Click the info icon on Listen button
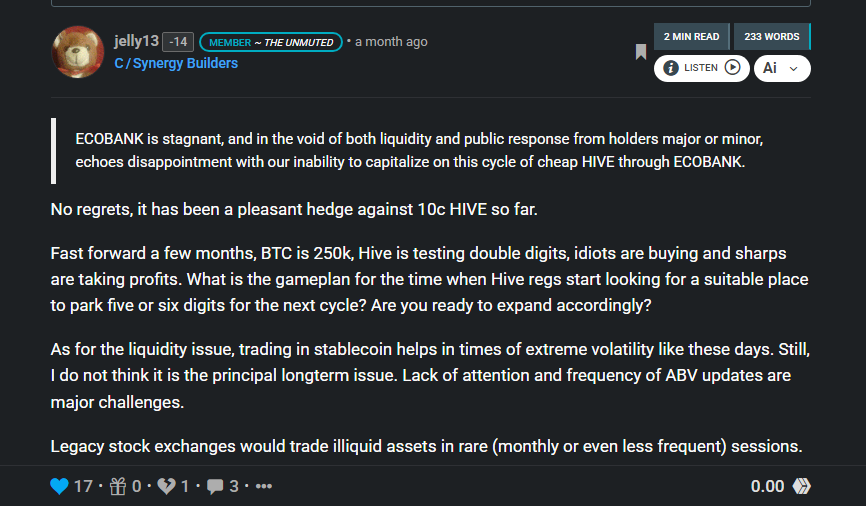This screenshot has height=506, width=866. (x=670, y=68)
